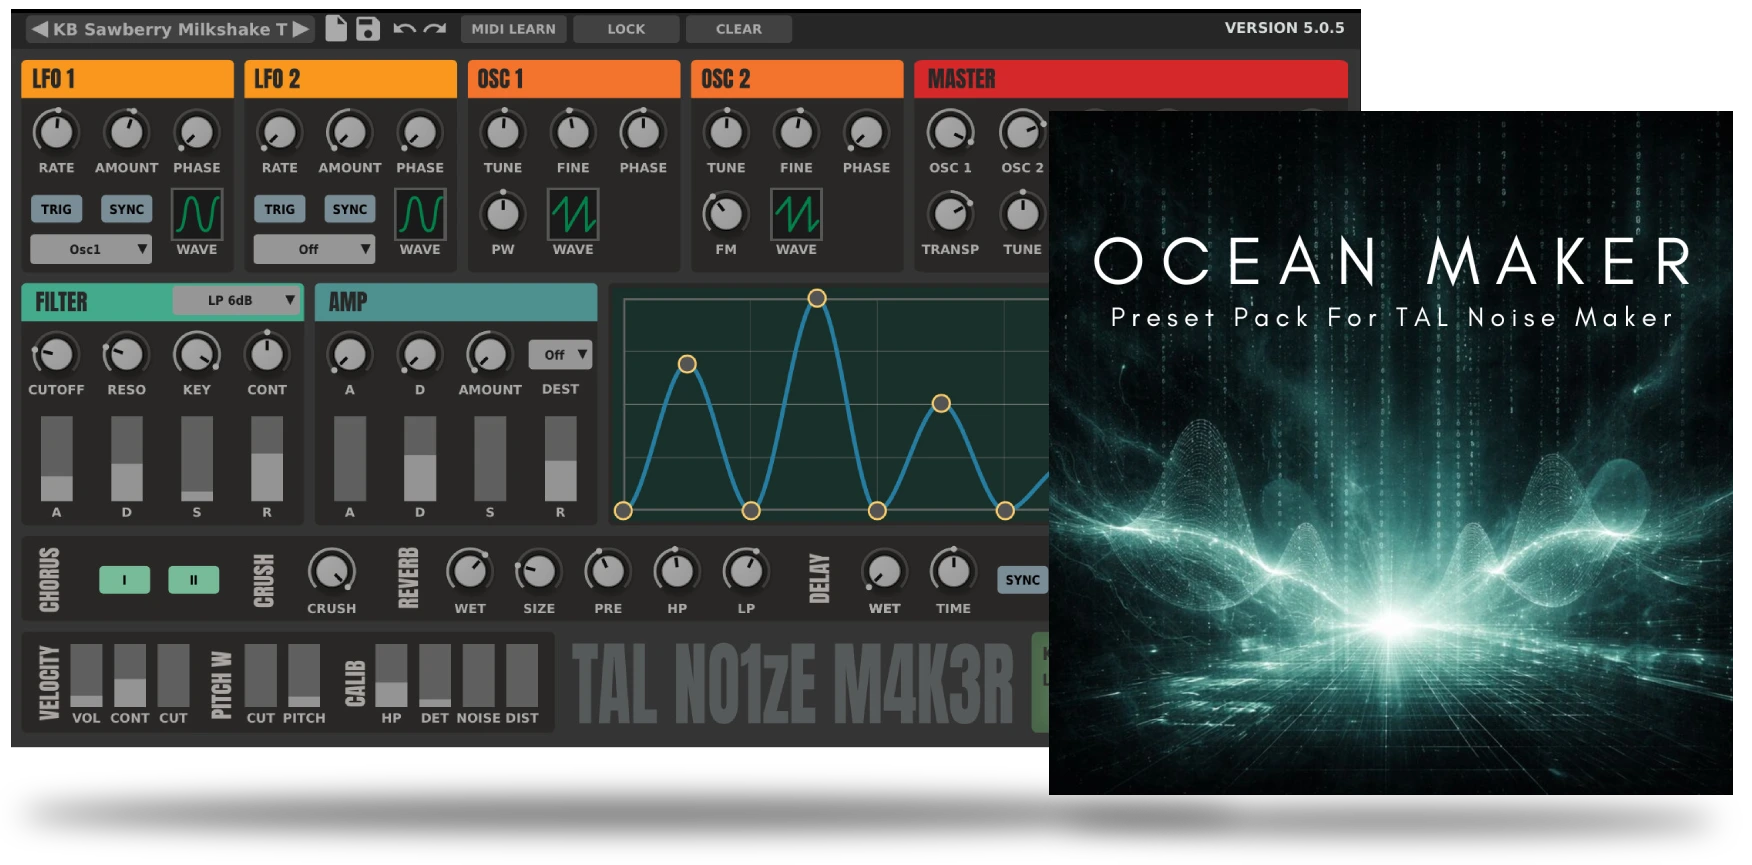Toggle the Delay SYNC button
The image size is (1752, 865).
point(1022,580)
